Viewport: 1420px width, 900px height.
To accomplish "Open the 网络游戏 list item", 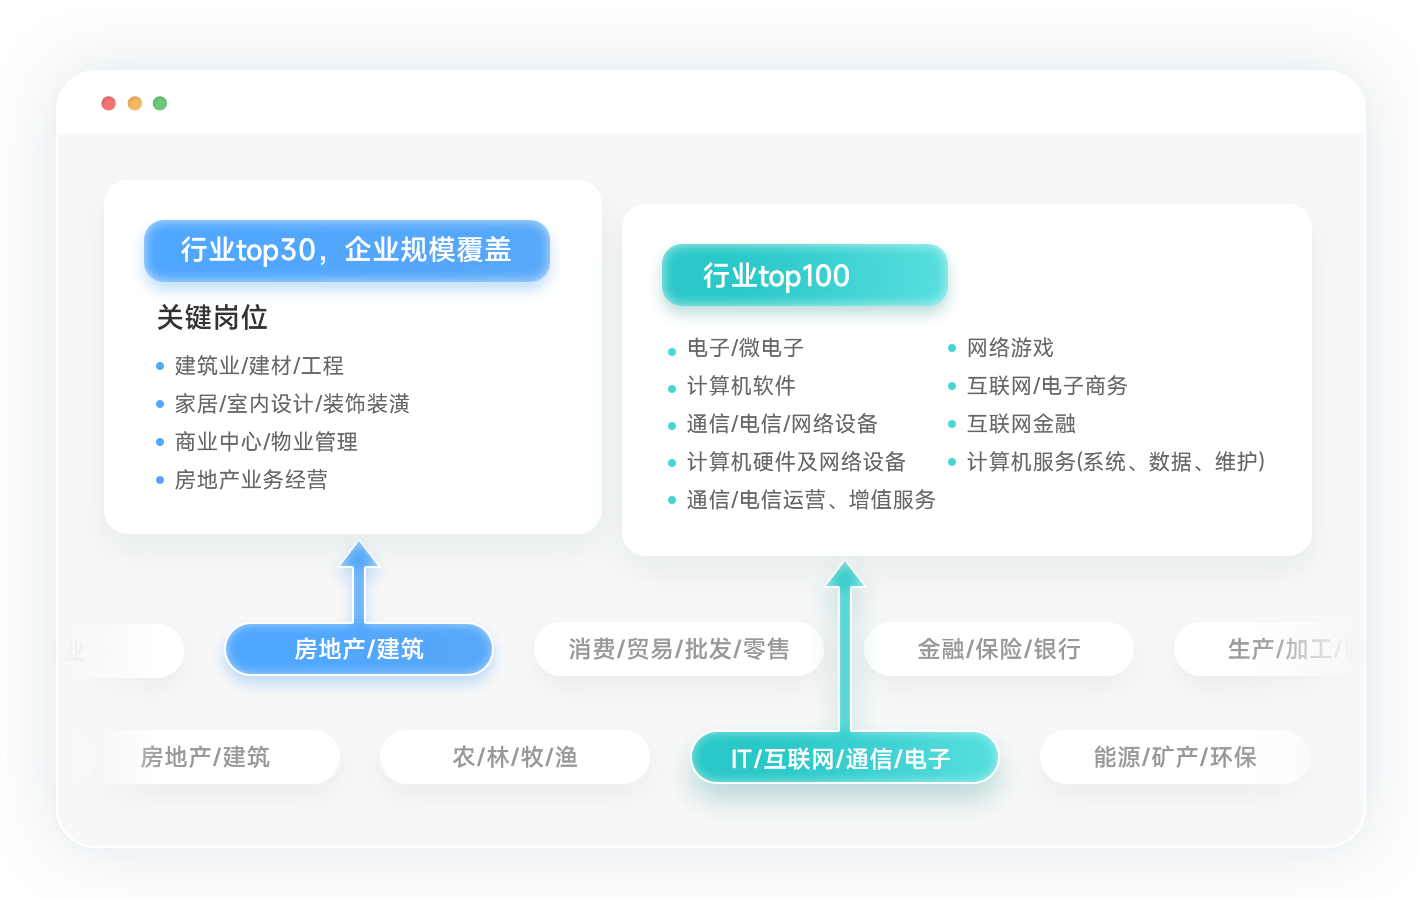I will pos(1010,348).
